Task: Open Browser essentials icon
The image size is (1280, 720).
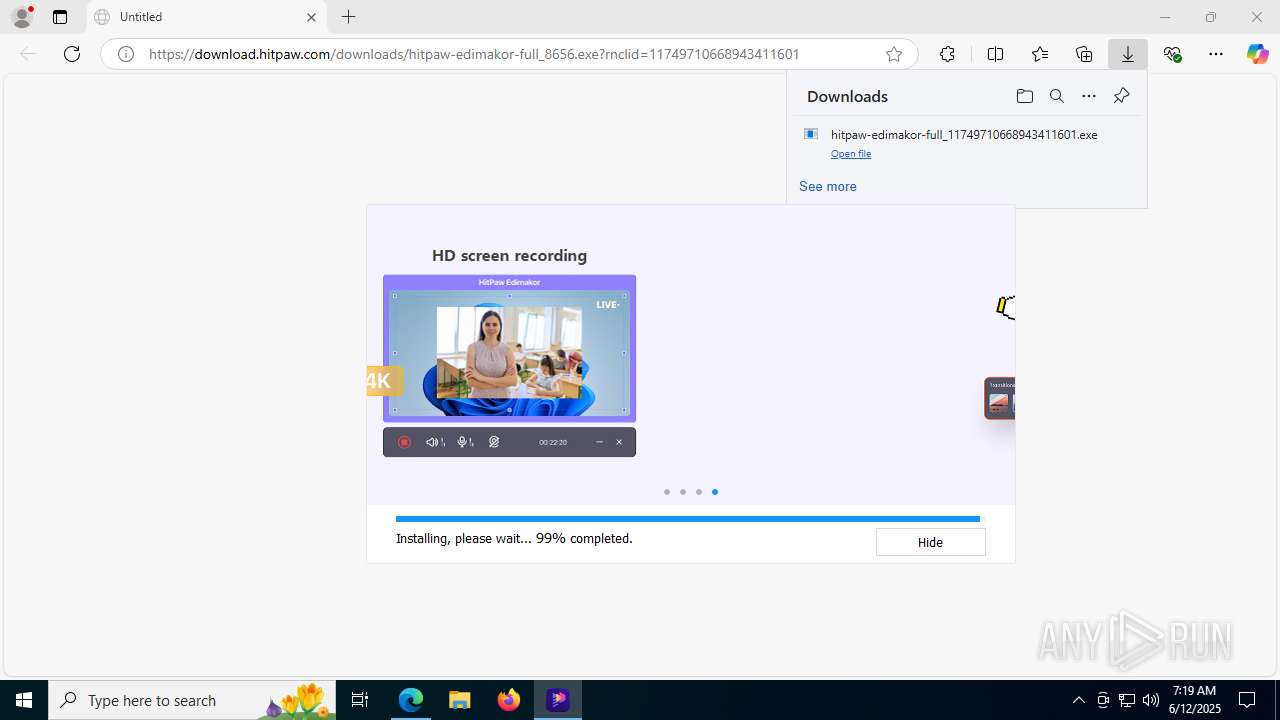Action: click(1172, 54)
